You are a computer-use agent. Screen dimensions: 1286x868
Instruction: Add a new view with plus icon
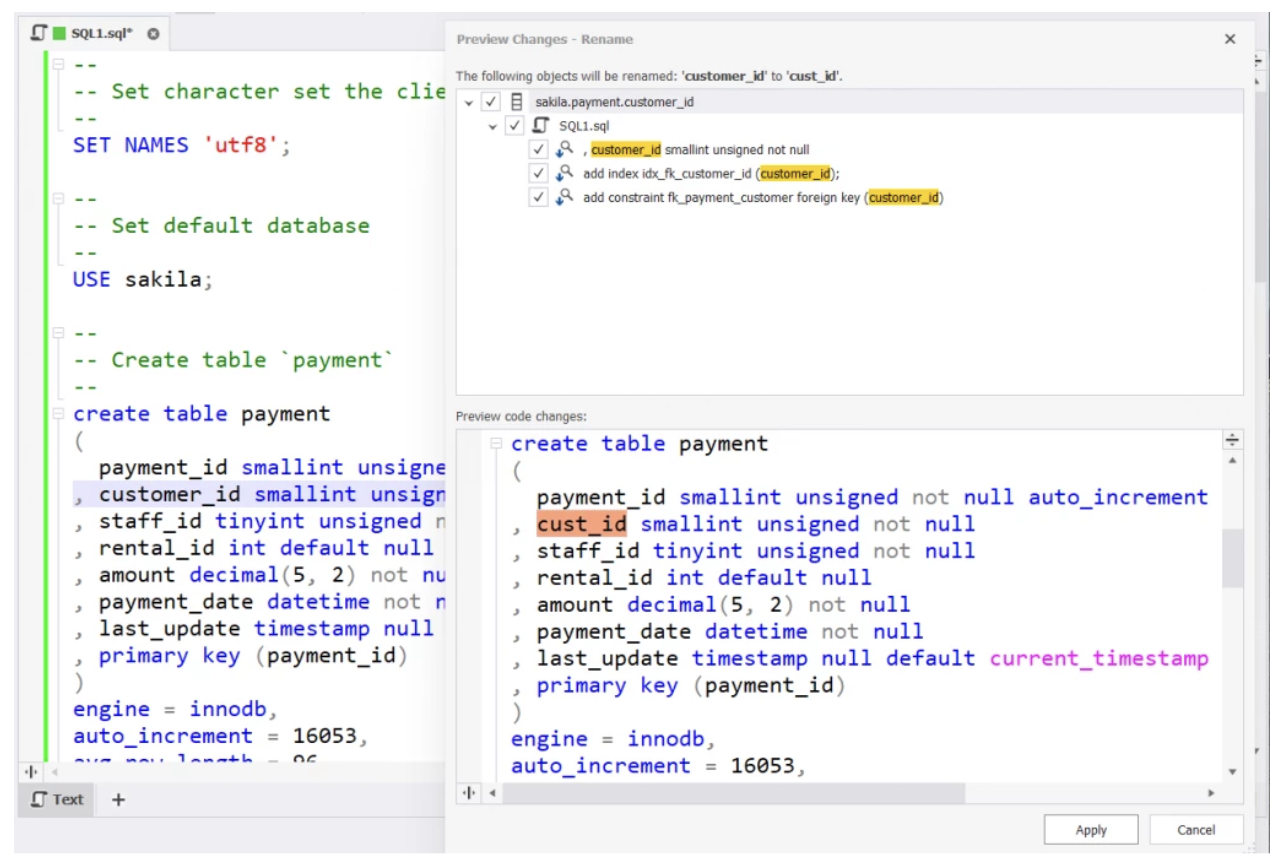[118, 799]
